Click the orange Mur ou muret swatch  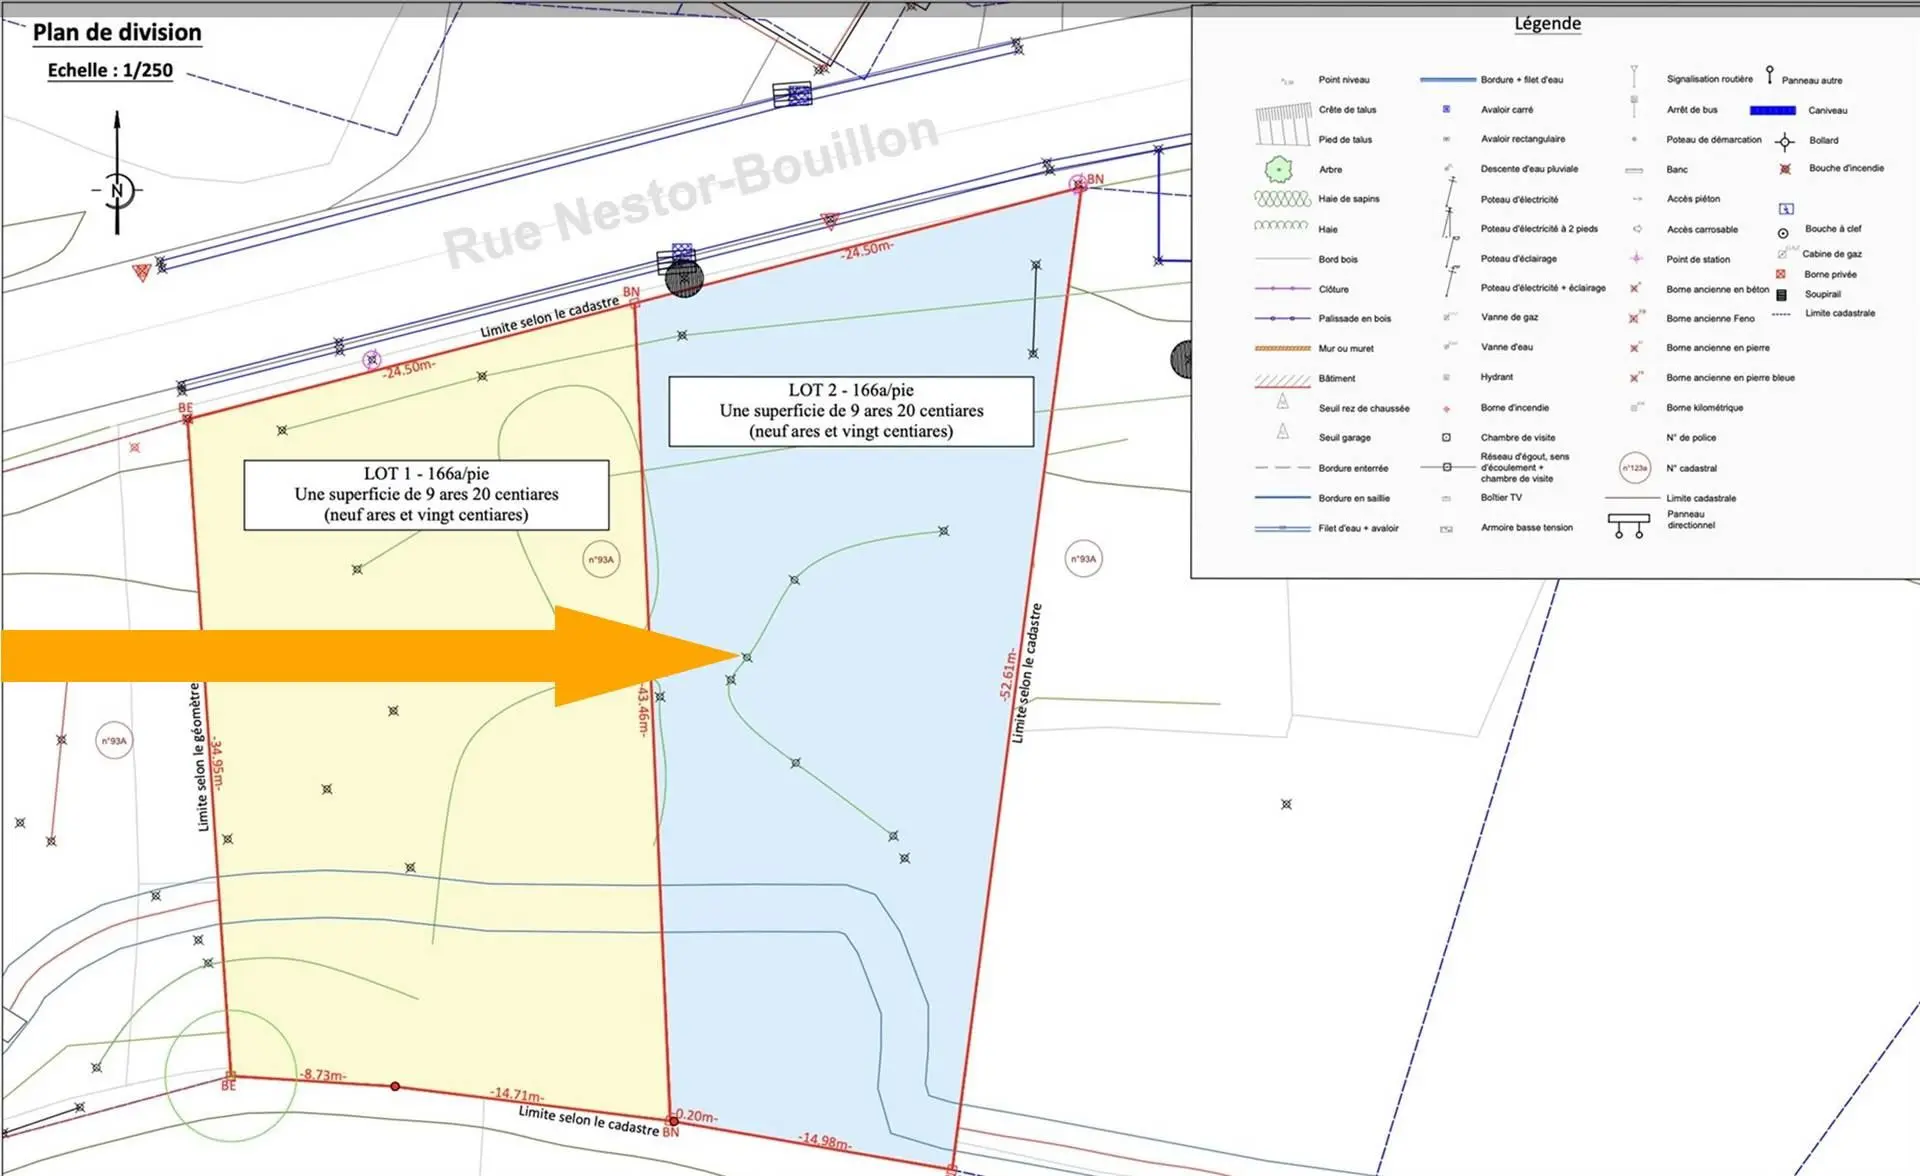(x=1282, y=349)
